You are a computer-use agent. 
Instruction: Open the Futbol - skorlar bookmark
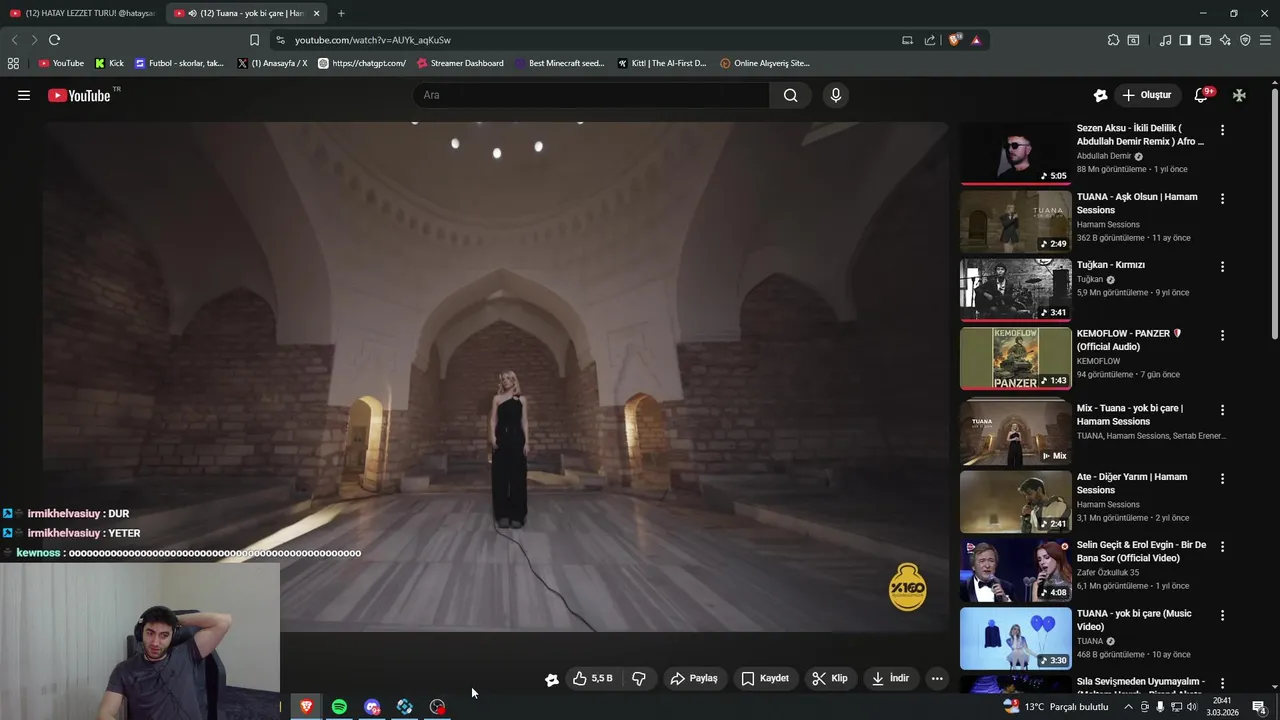click(180, 63)
